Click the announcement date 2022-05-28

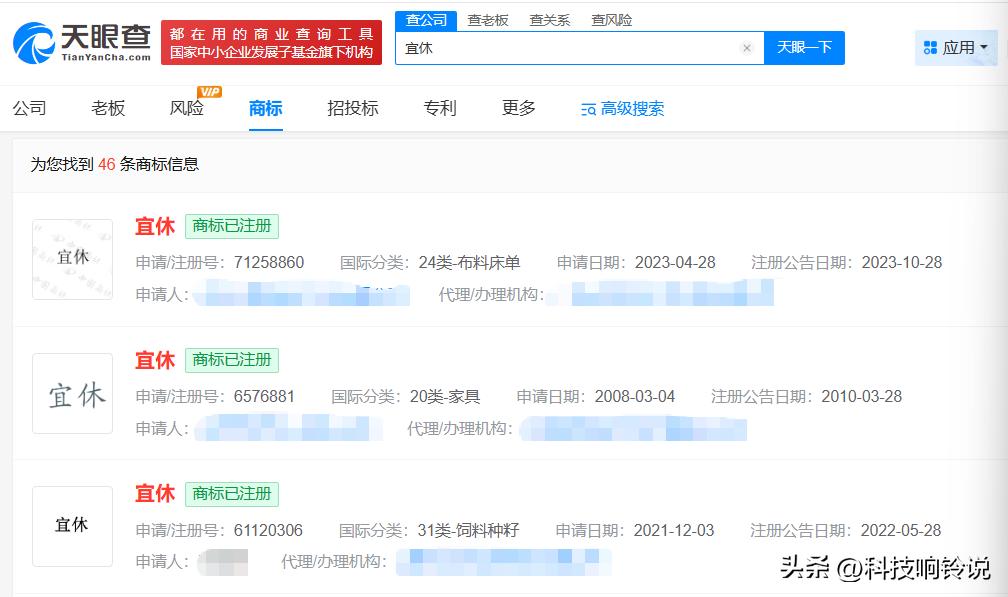coord(901,530)
